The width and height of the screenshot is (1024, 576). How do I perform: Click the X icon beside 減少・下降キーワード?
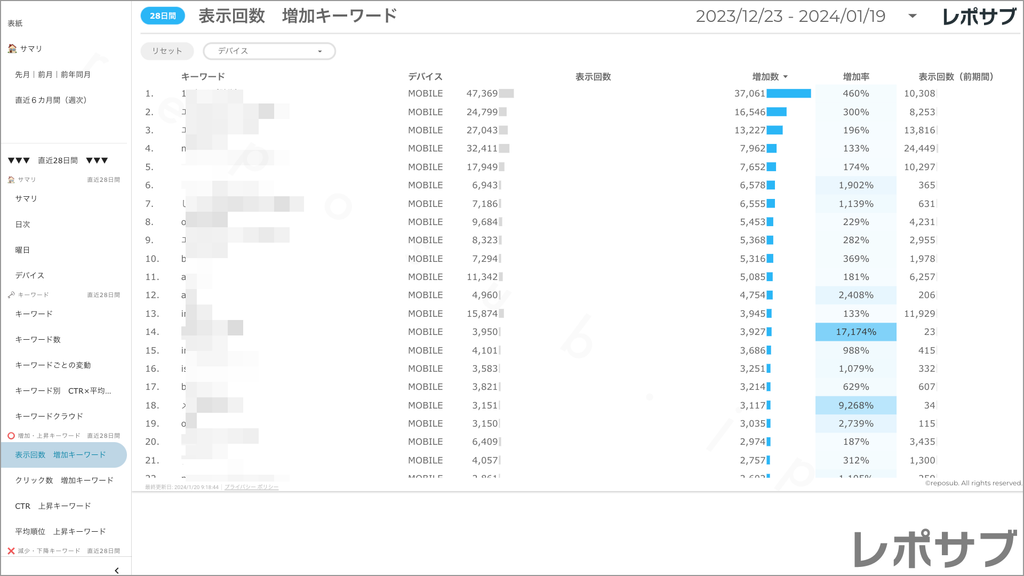(9, 551)
